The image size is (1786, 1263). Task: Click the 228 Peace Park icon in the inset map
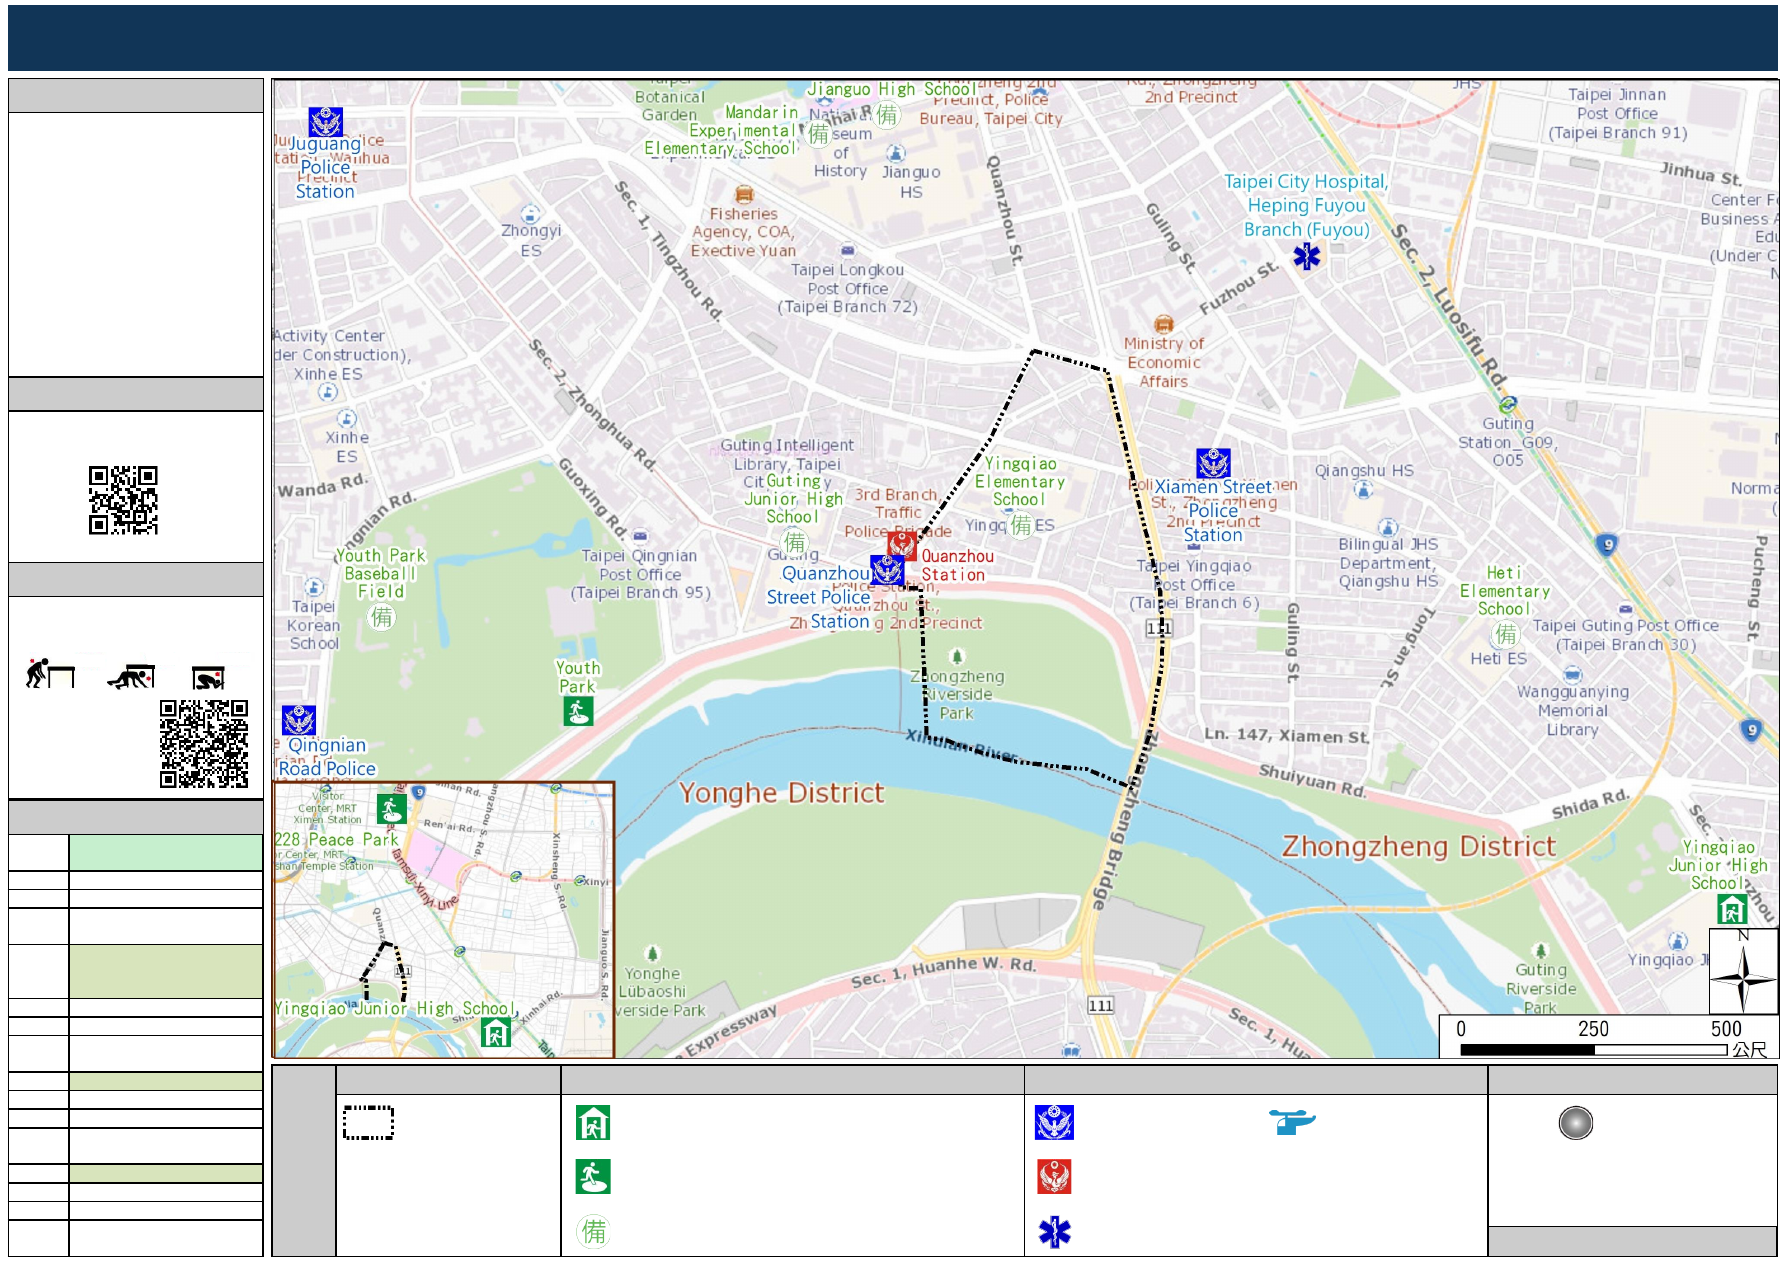pos(392,808)
